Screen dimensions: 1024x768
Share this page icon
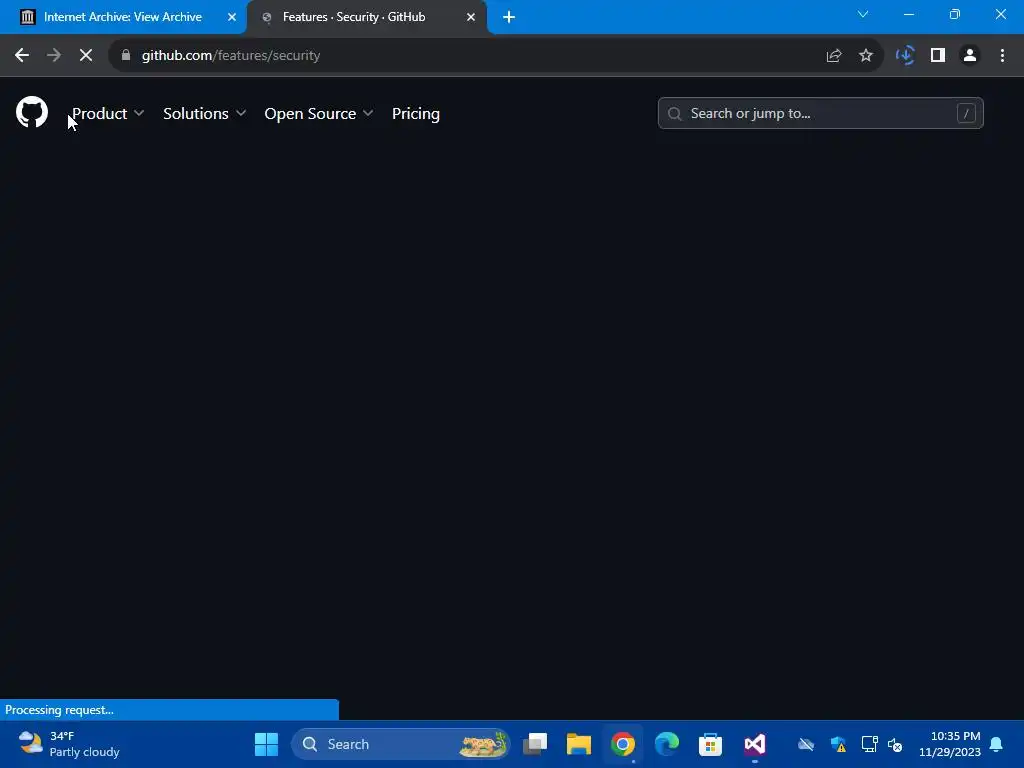833,56
